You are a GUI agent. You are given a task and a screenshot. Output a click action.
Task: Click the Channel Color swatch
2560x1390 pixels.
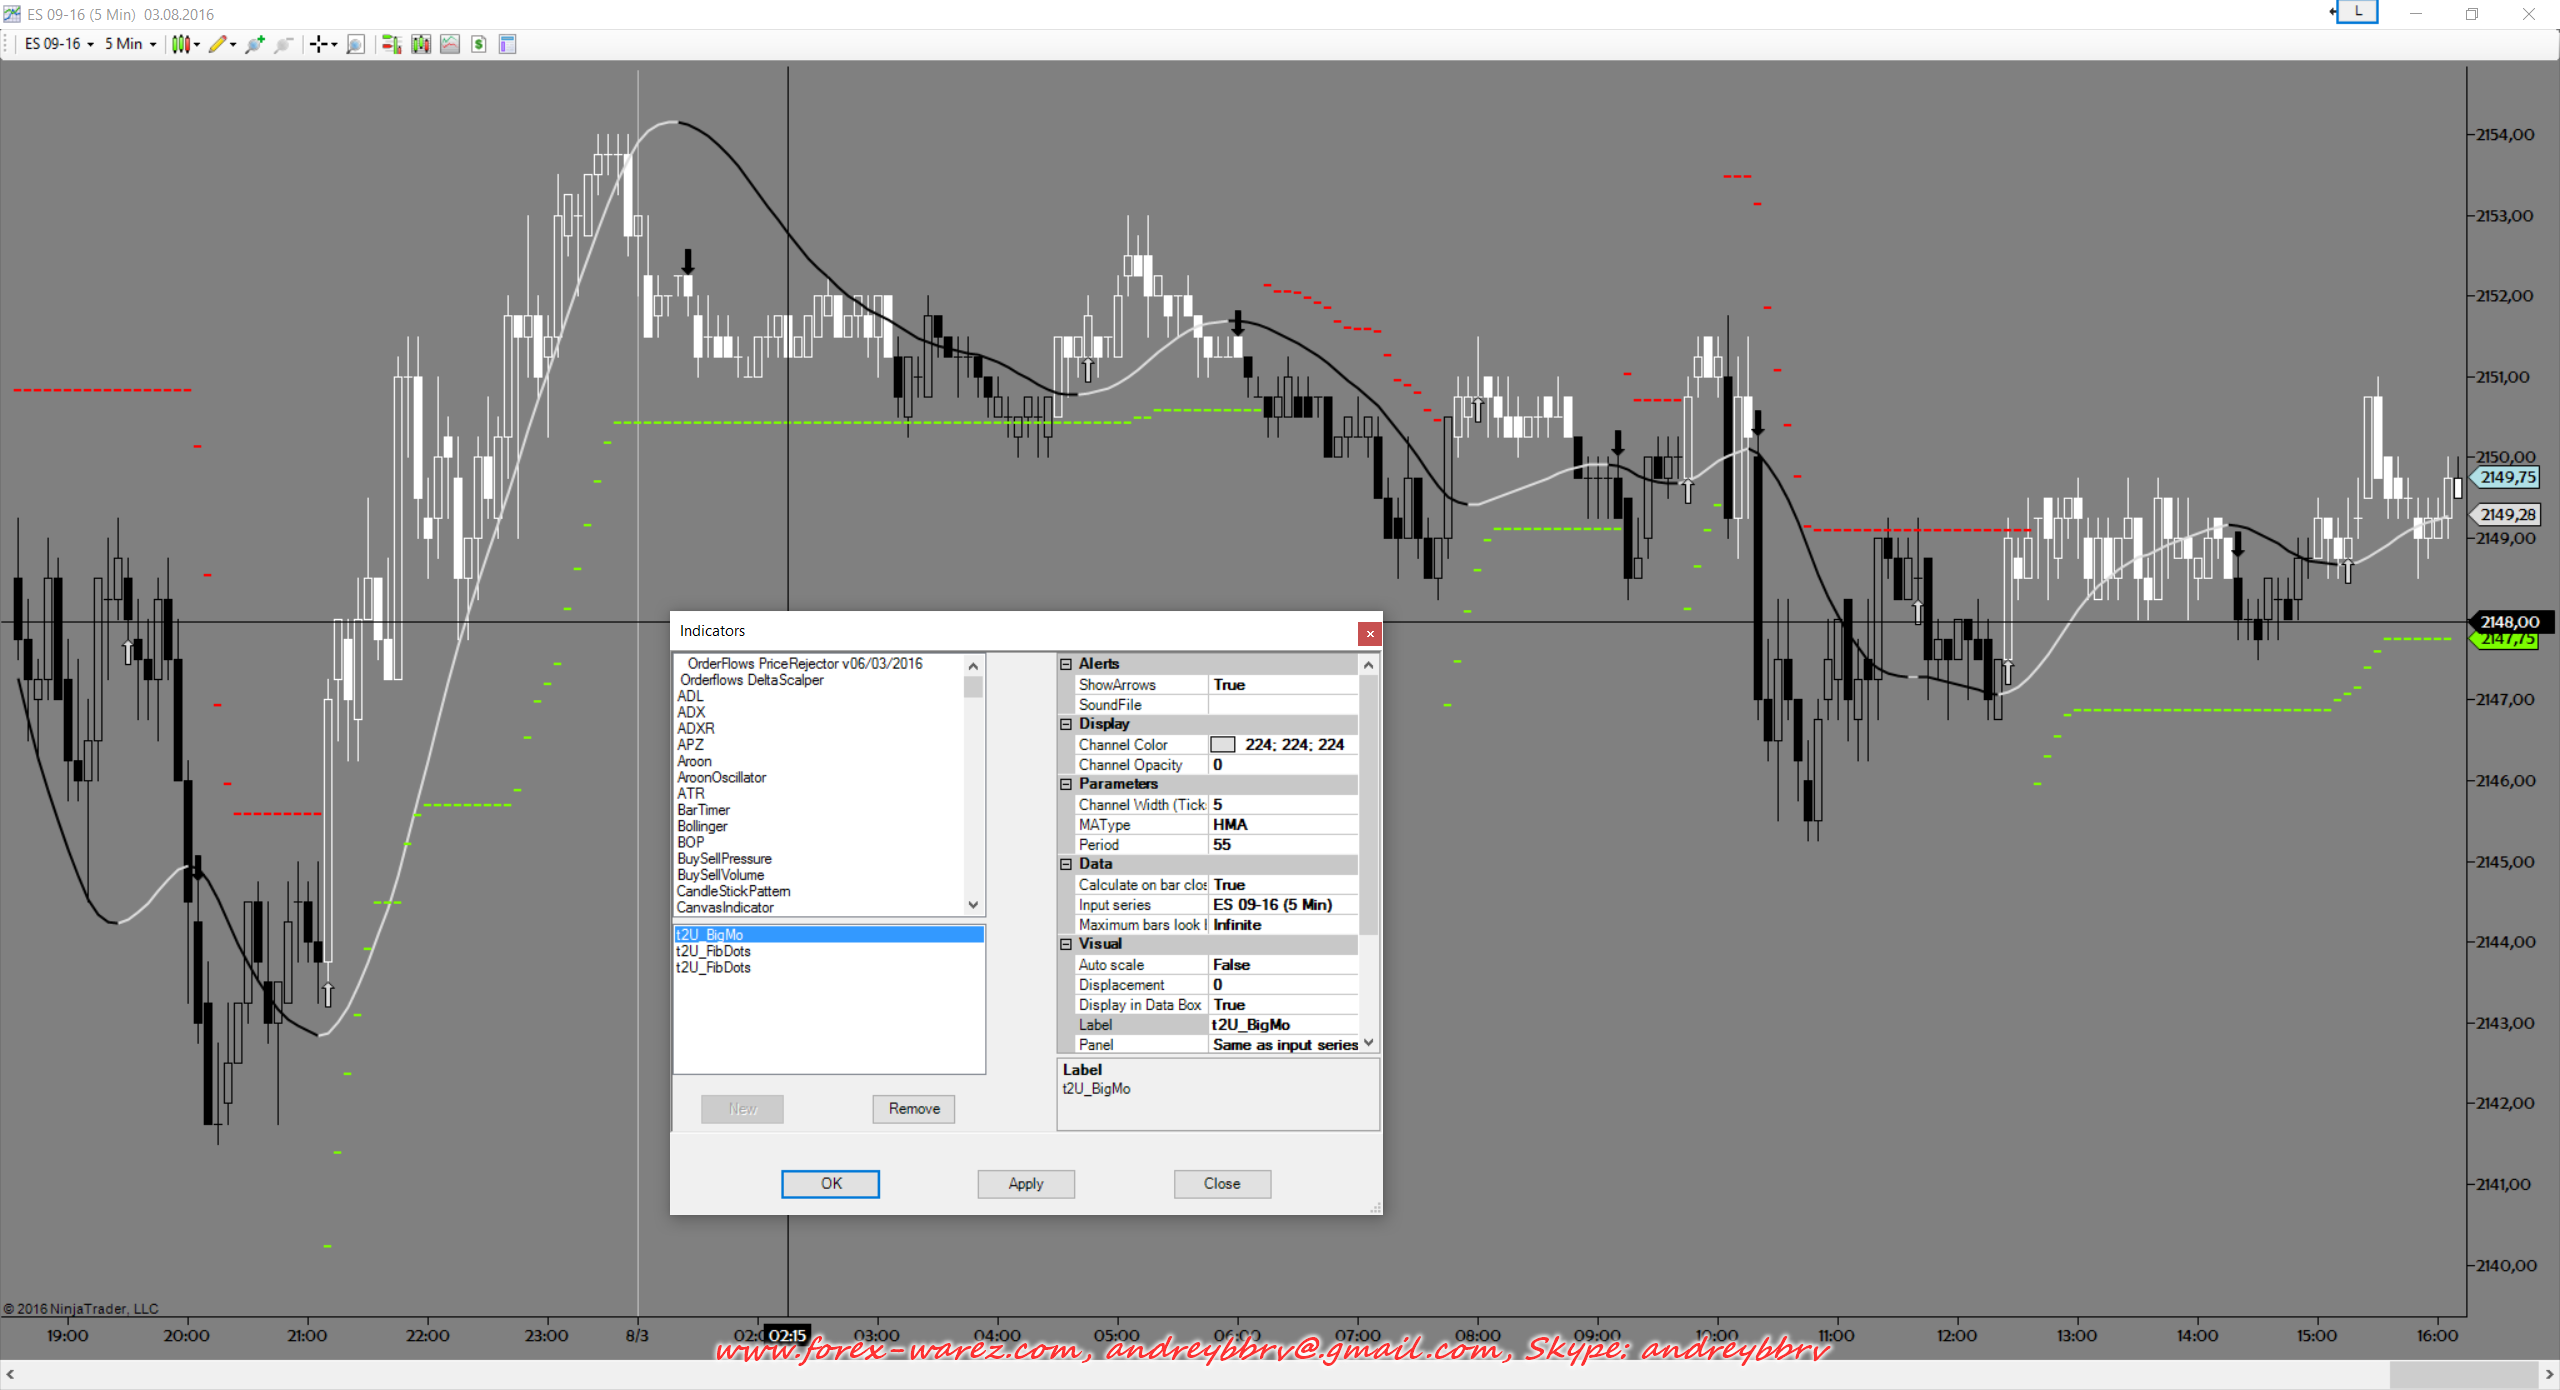(1222, 744)
